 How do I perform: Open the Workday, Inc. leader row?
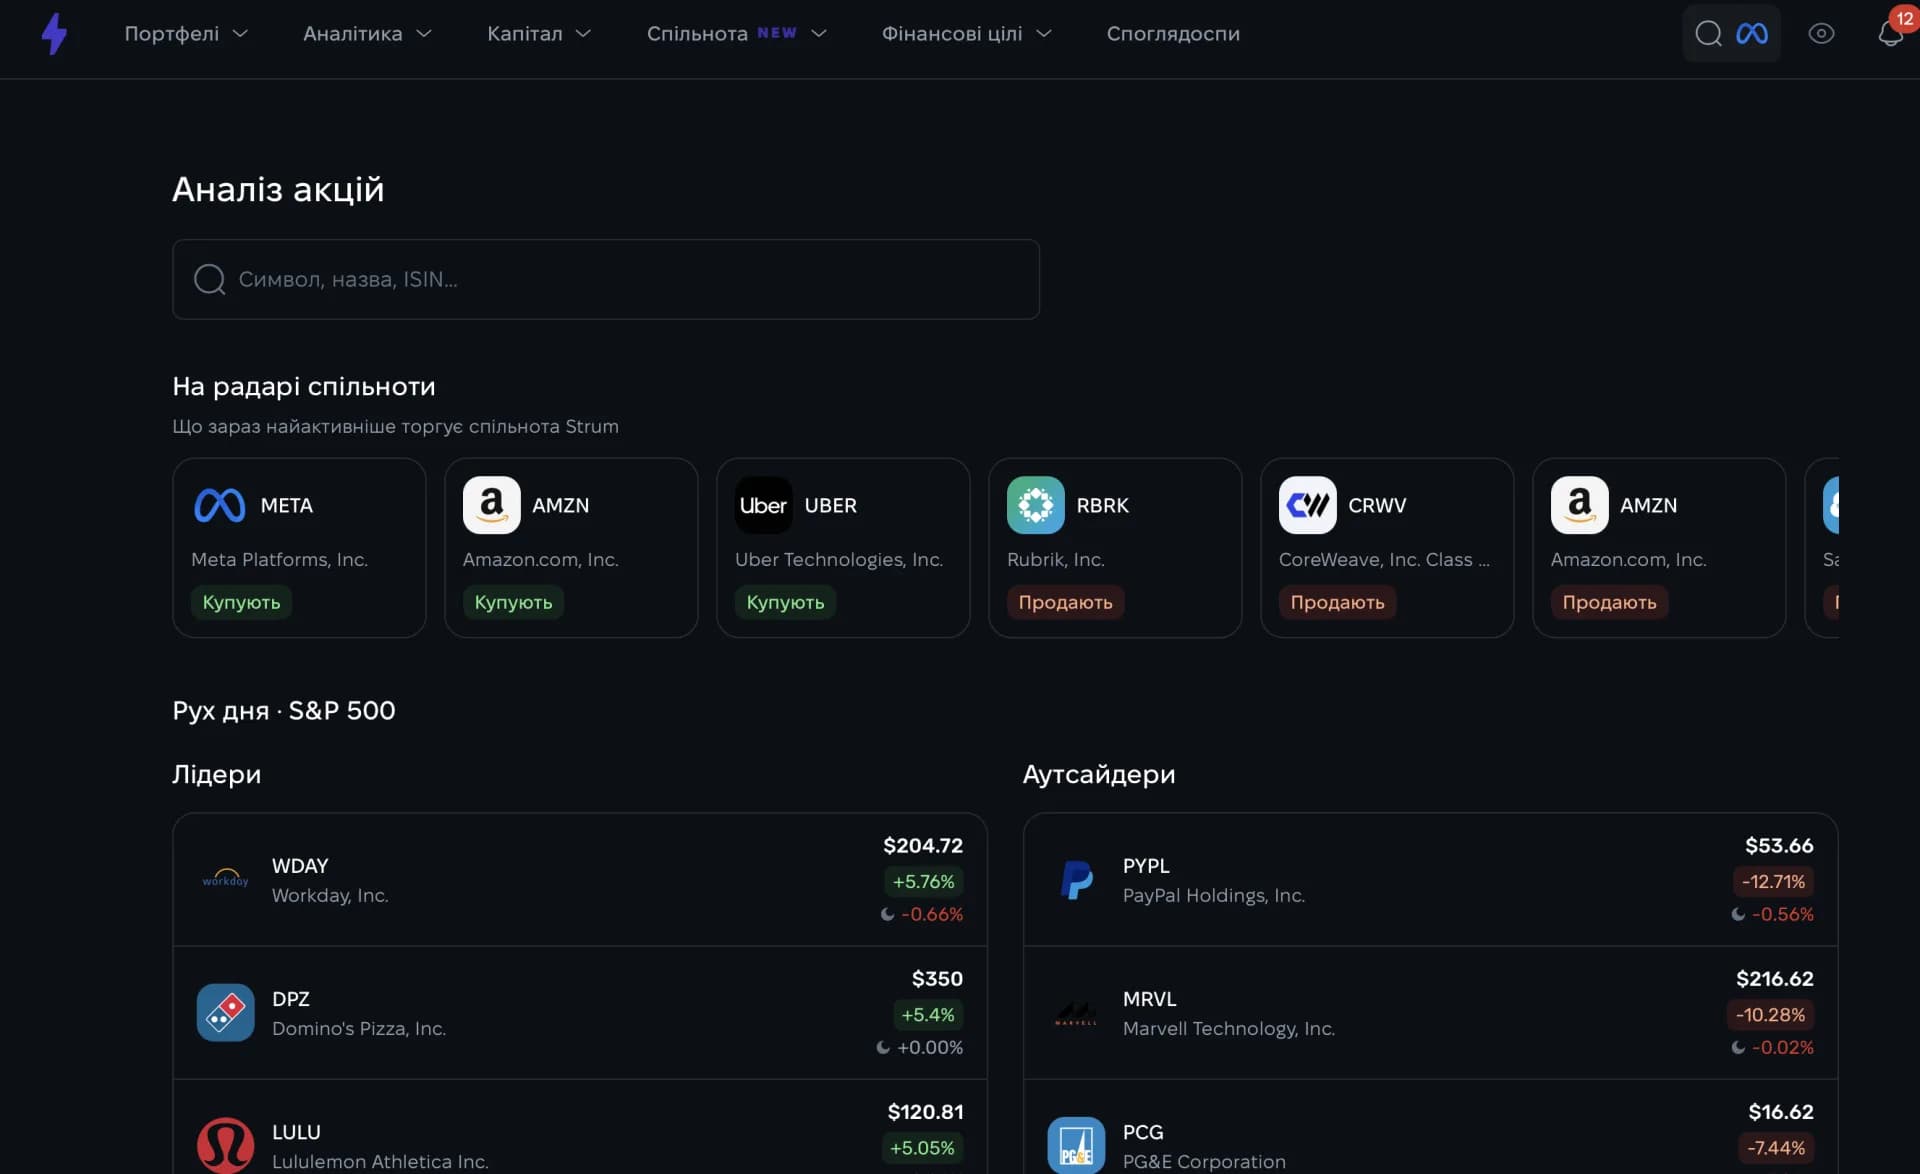[580, 879]
